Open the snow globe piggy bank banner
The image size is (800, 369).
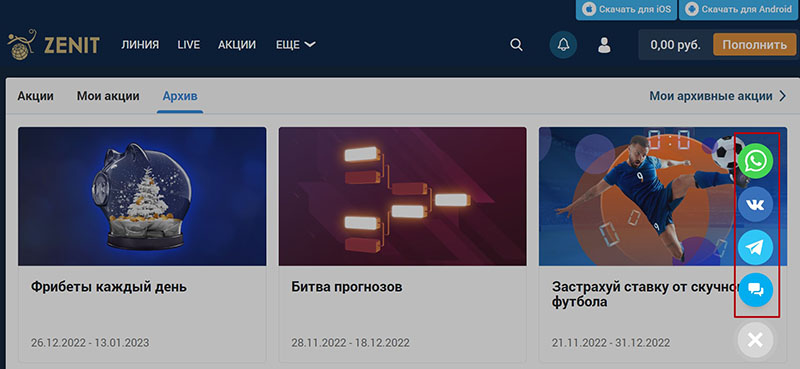point(142,196)
